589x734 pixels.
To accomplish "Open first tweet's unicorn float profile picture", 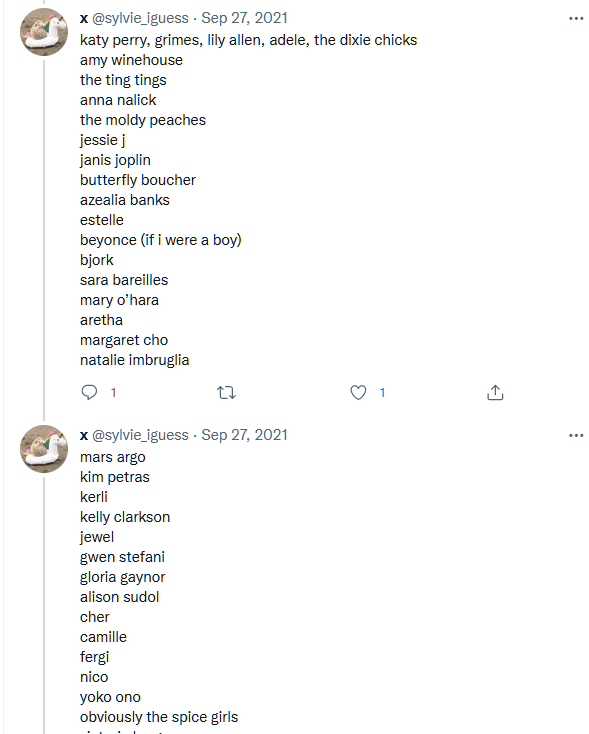I will click(44, 32).
